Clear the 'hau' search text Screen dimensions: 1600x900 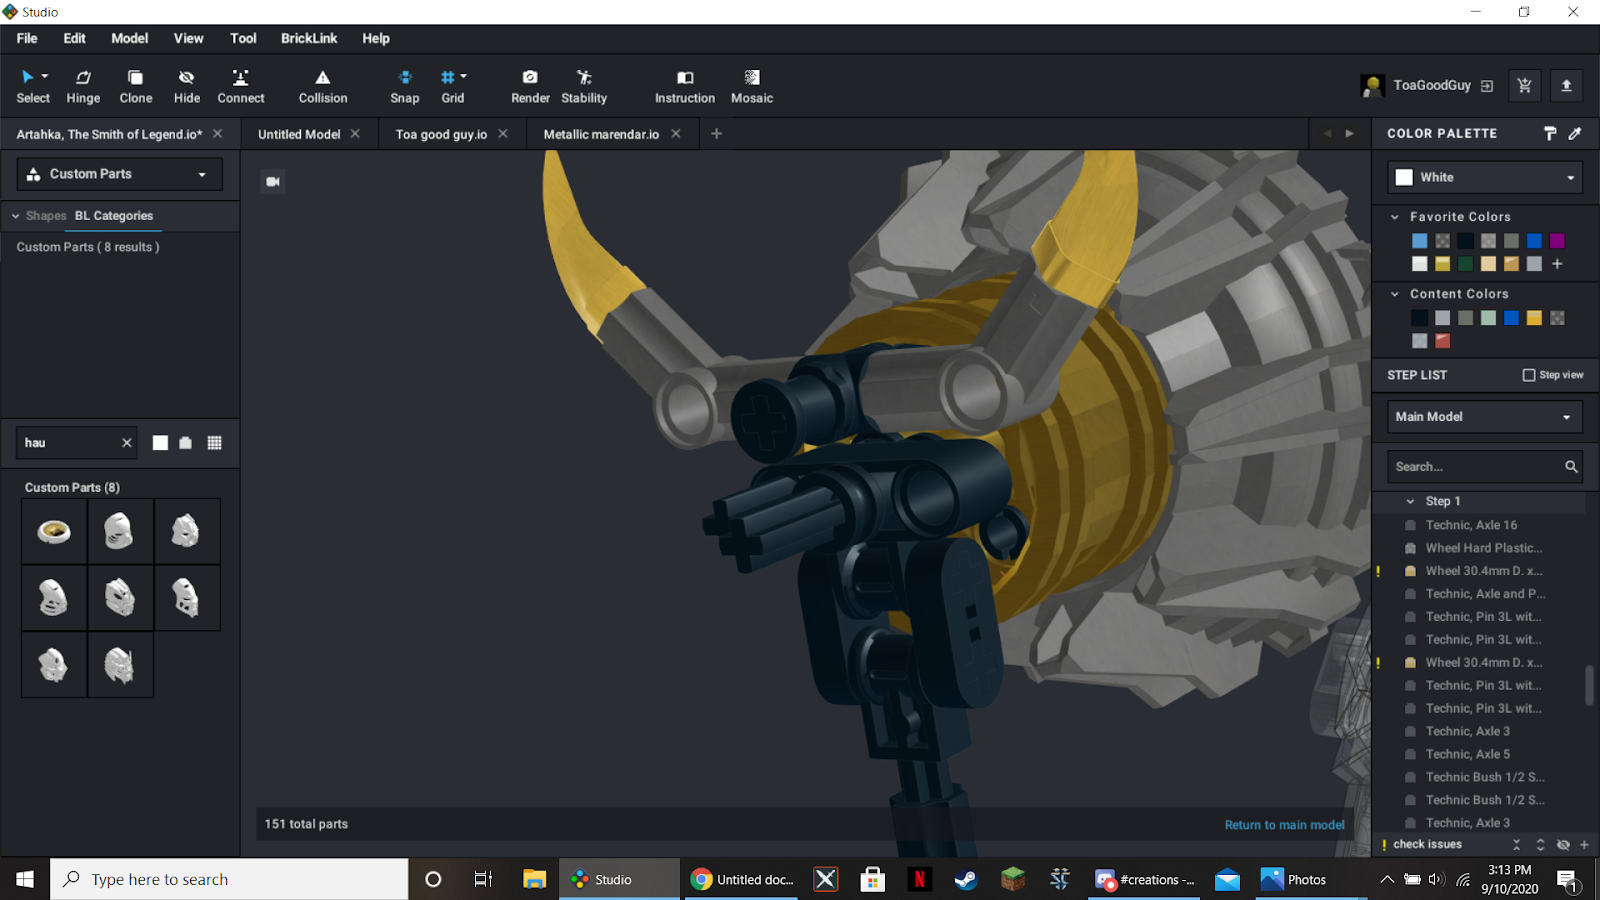127,443
